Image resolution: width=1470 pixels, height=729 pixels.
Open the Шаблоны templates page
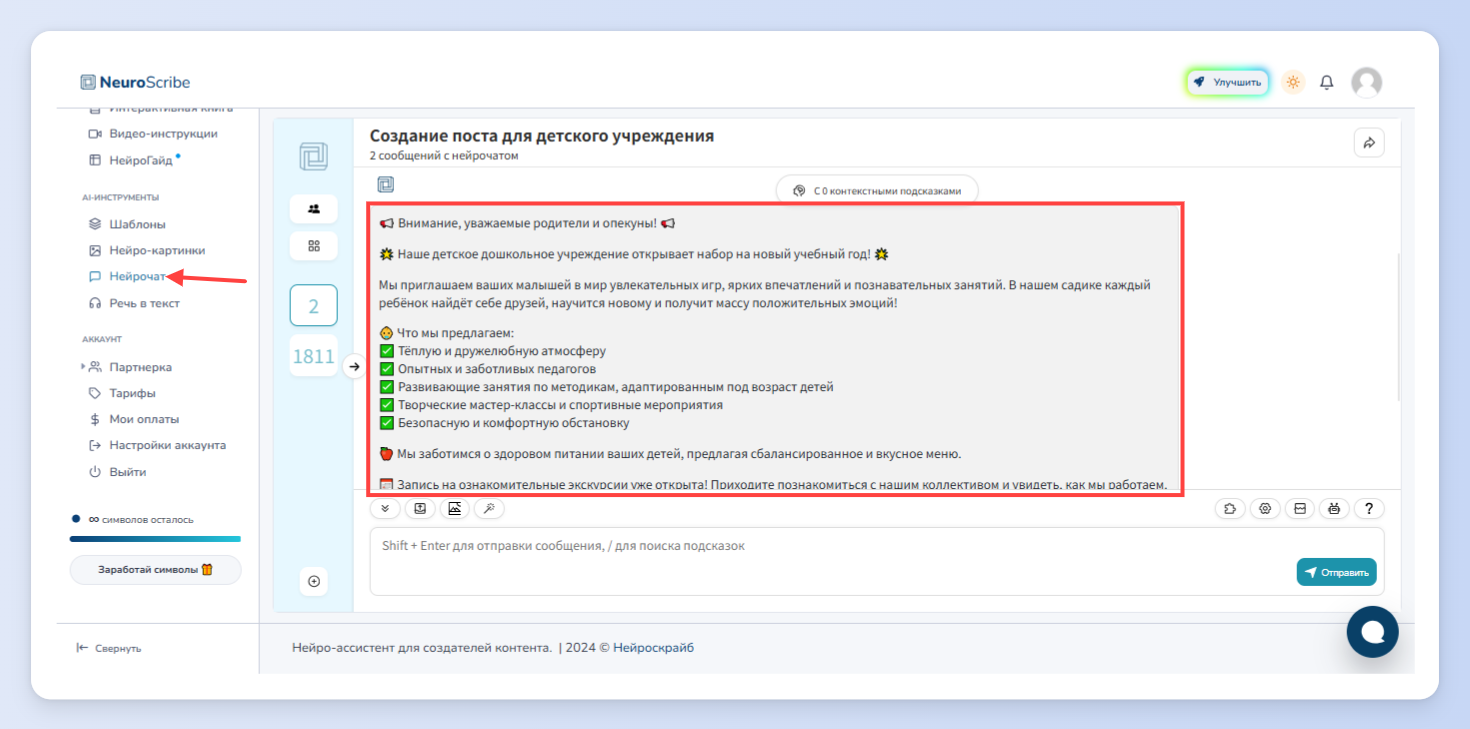click(x=127, y=225)
